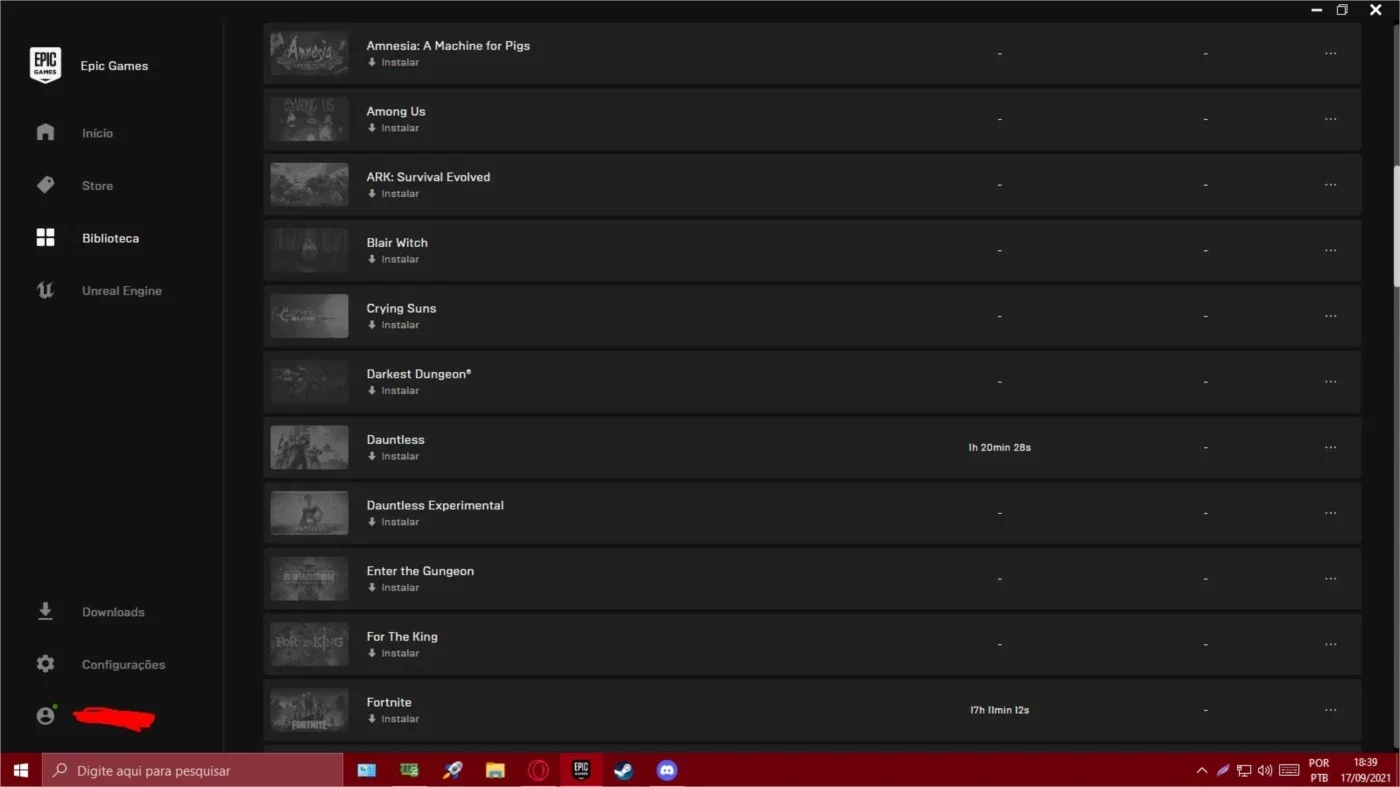Click the Configurações gear icon
Screen dimensions: 1400x787
tap(45, 664)
